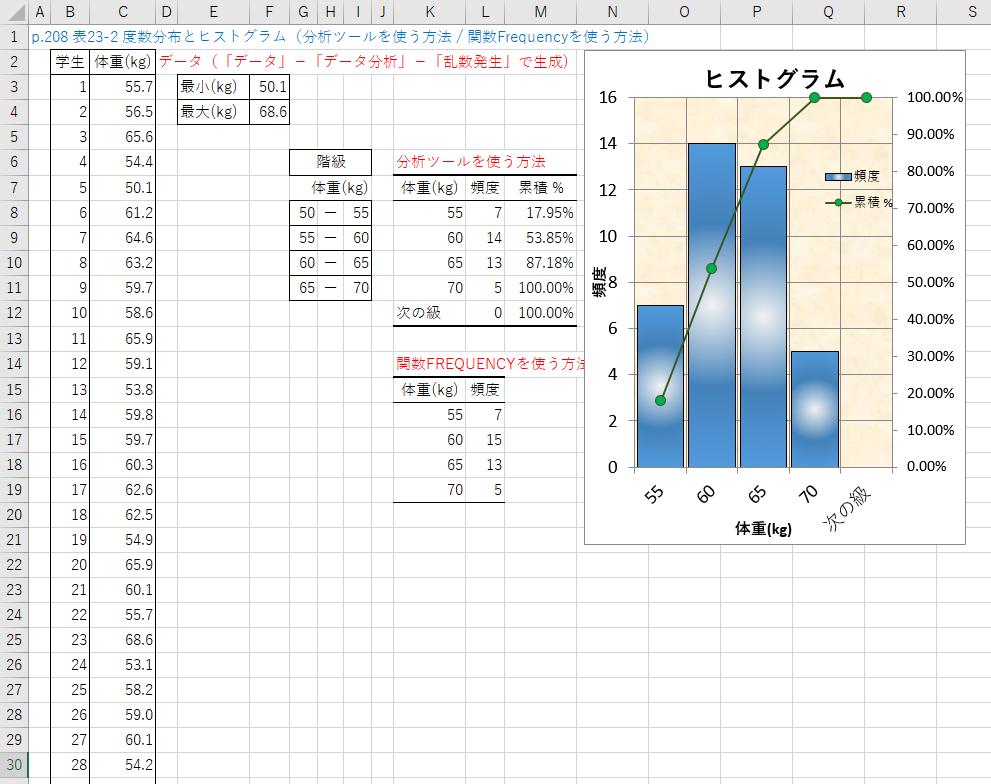Select student number 23 cell
This screenshot has width=991, height=784.
(x=70, y=639)
